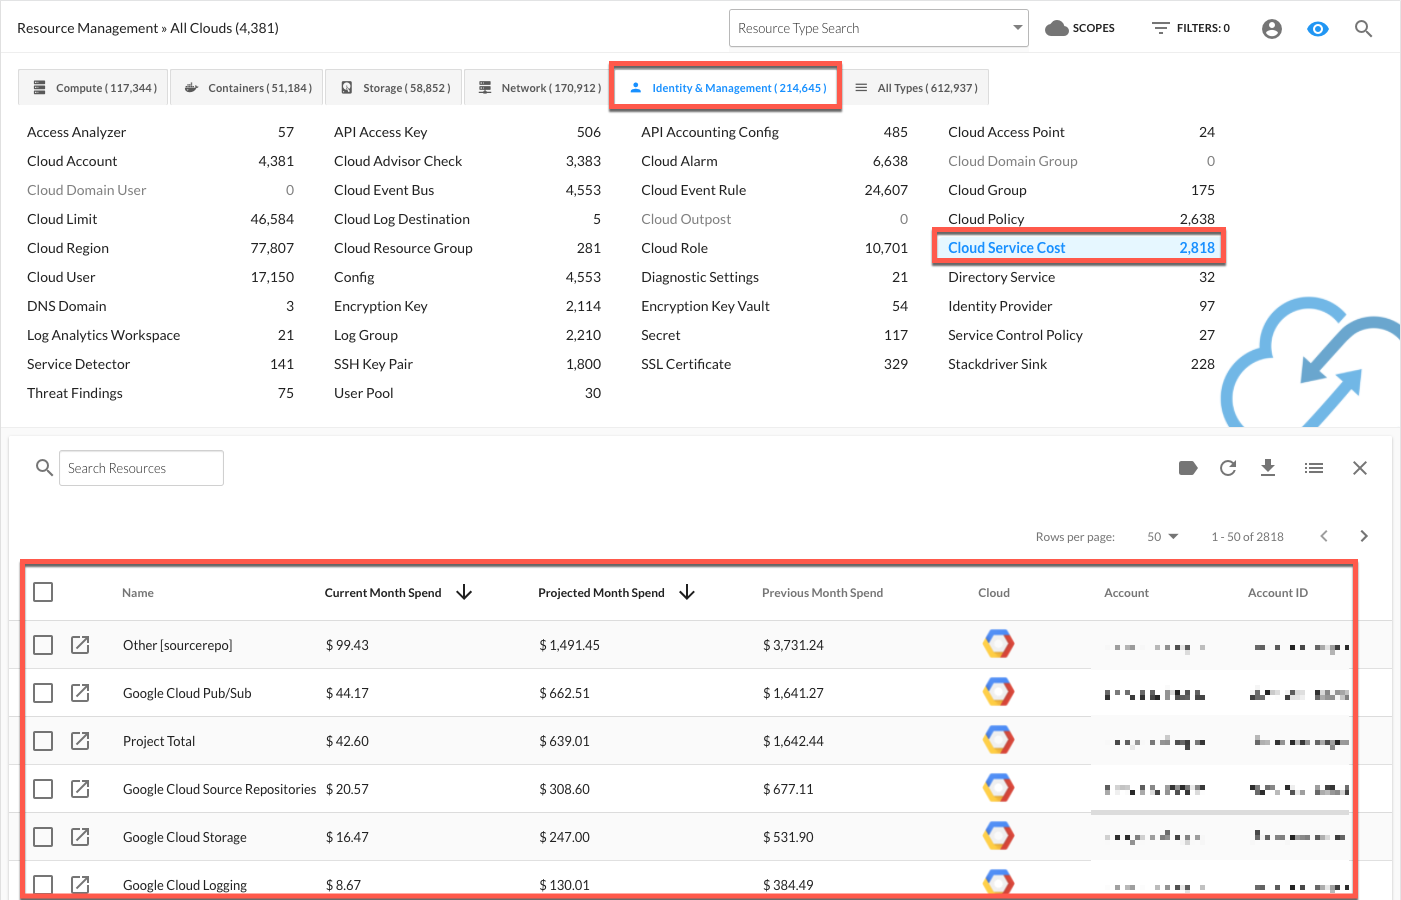Screen dimensions: 1401x900
Task: Download the cloud service cost results
Action: click(1268, 468)
